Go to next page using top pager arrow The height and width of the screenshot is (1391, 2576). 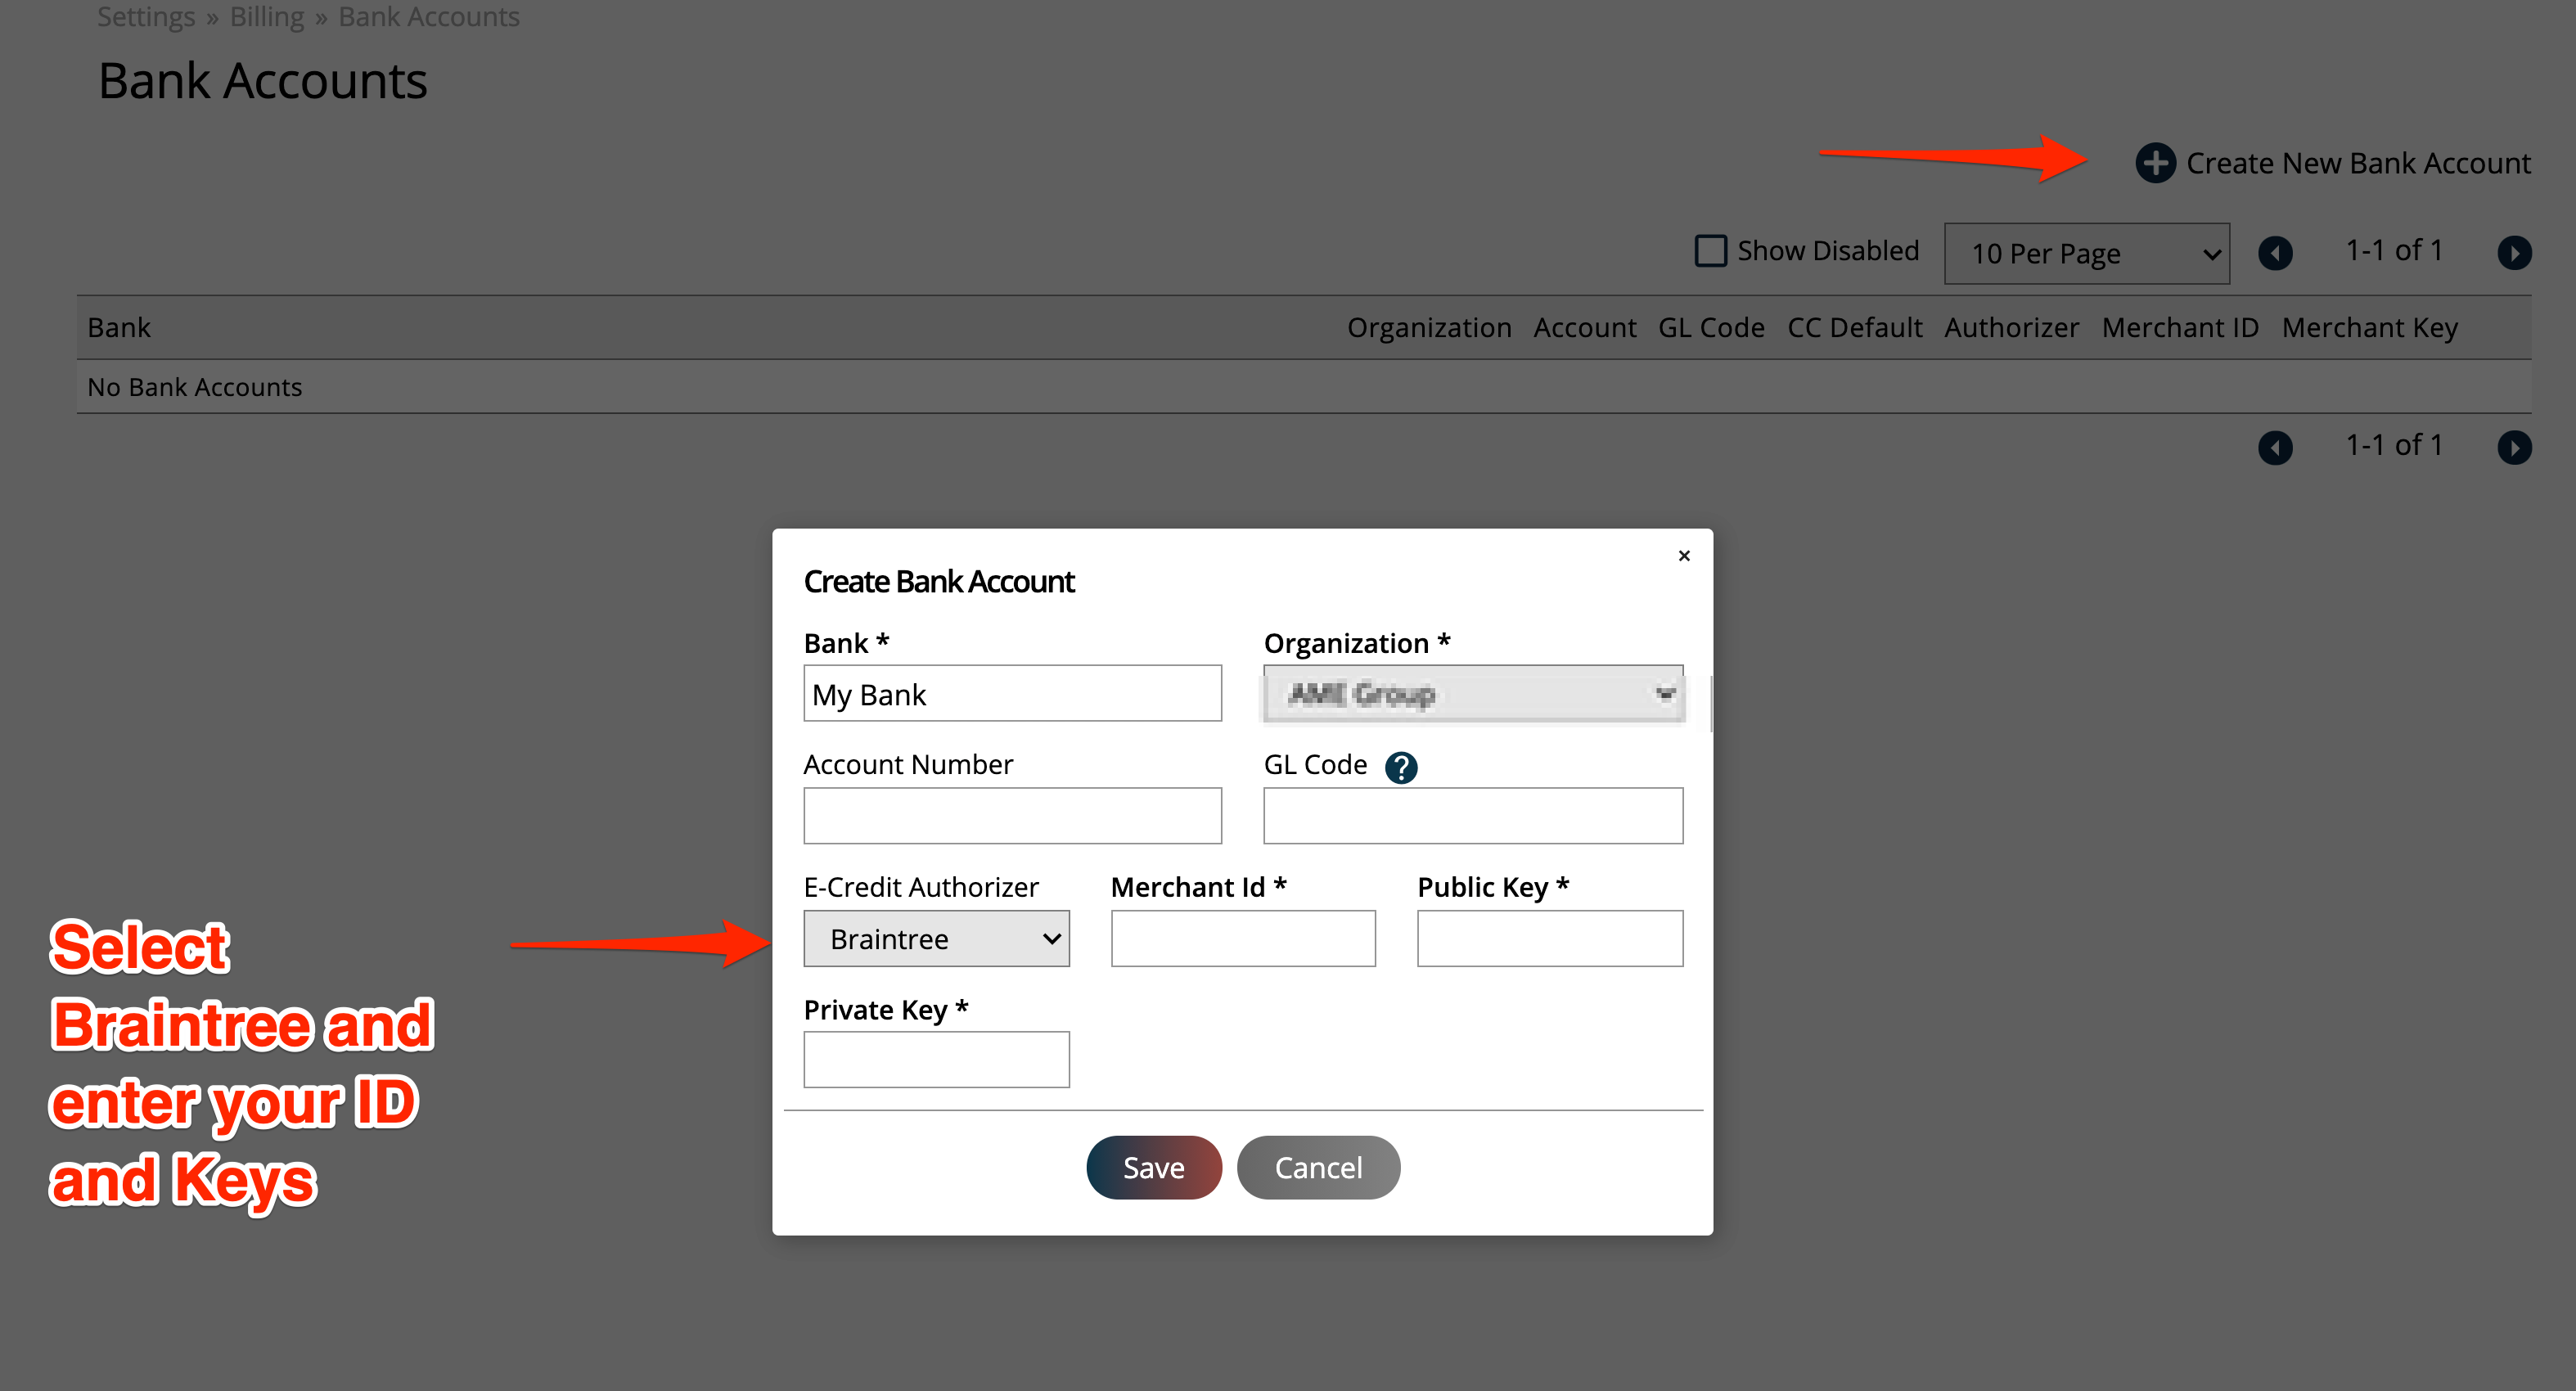(x=2513, y=253)
